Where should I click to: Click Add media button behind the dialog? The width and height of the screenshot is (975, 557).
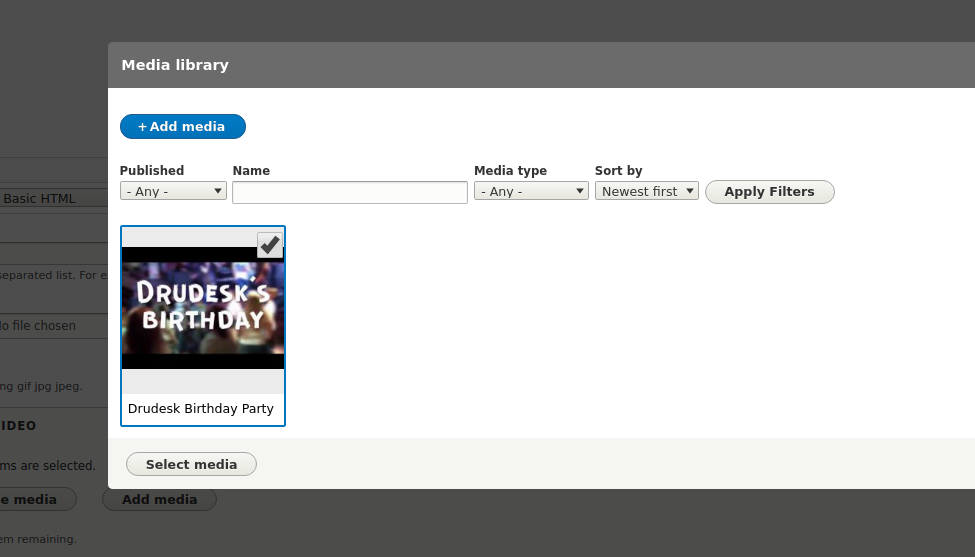click(159, 499)
